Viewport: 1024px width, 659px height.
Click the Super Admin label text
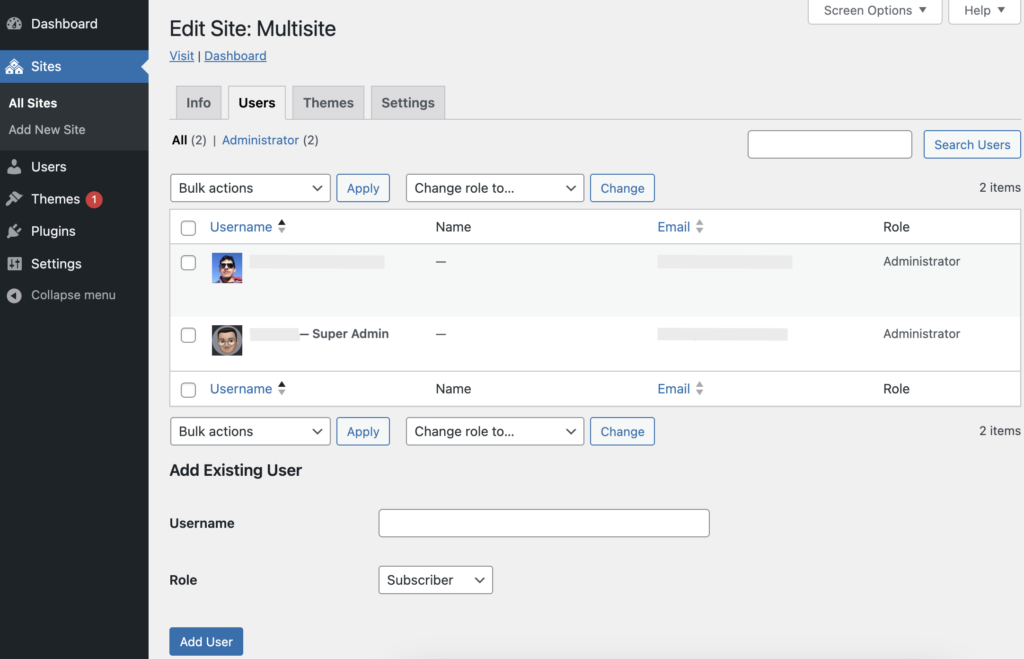[350, 334]
